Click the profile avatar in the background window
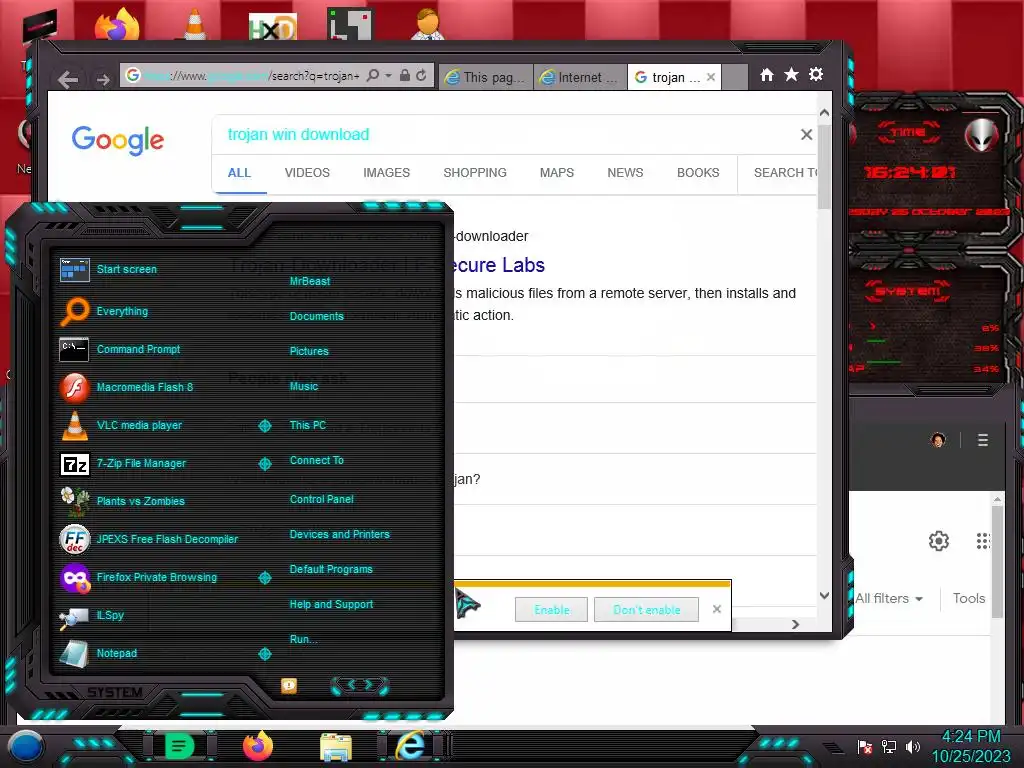 [x=938, y=440]
